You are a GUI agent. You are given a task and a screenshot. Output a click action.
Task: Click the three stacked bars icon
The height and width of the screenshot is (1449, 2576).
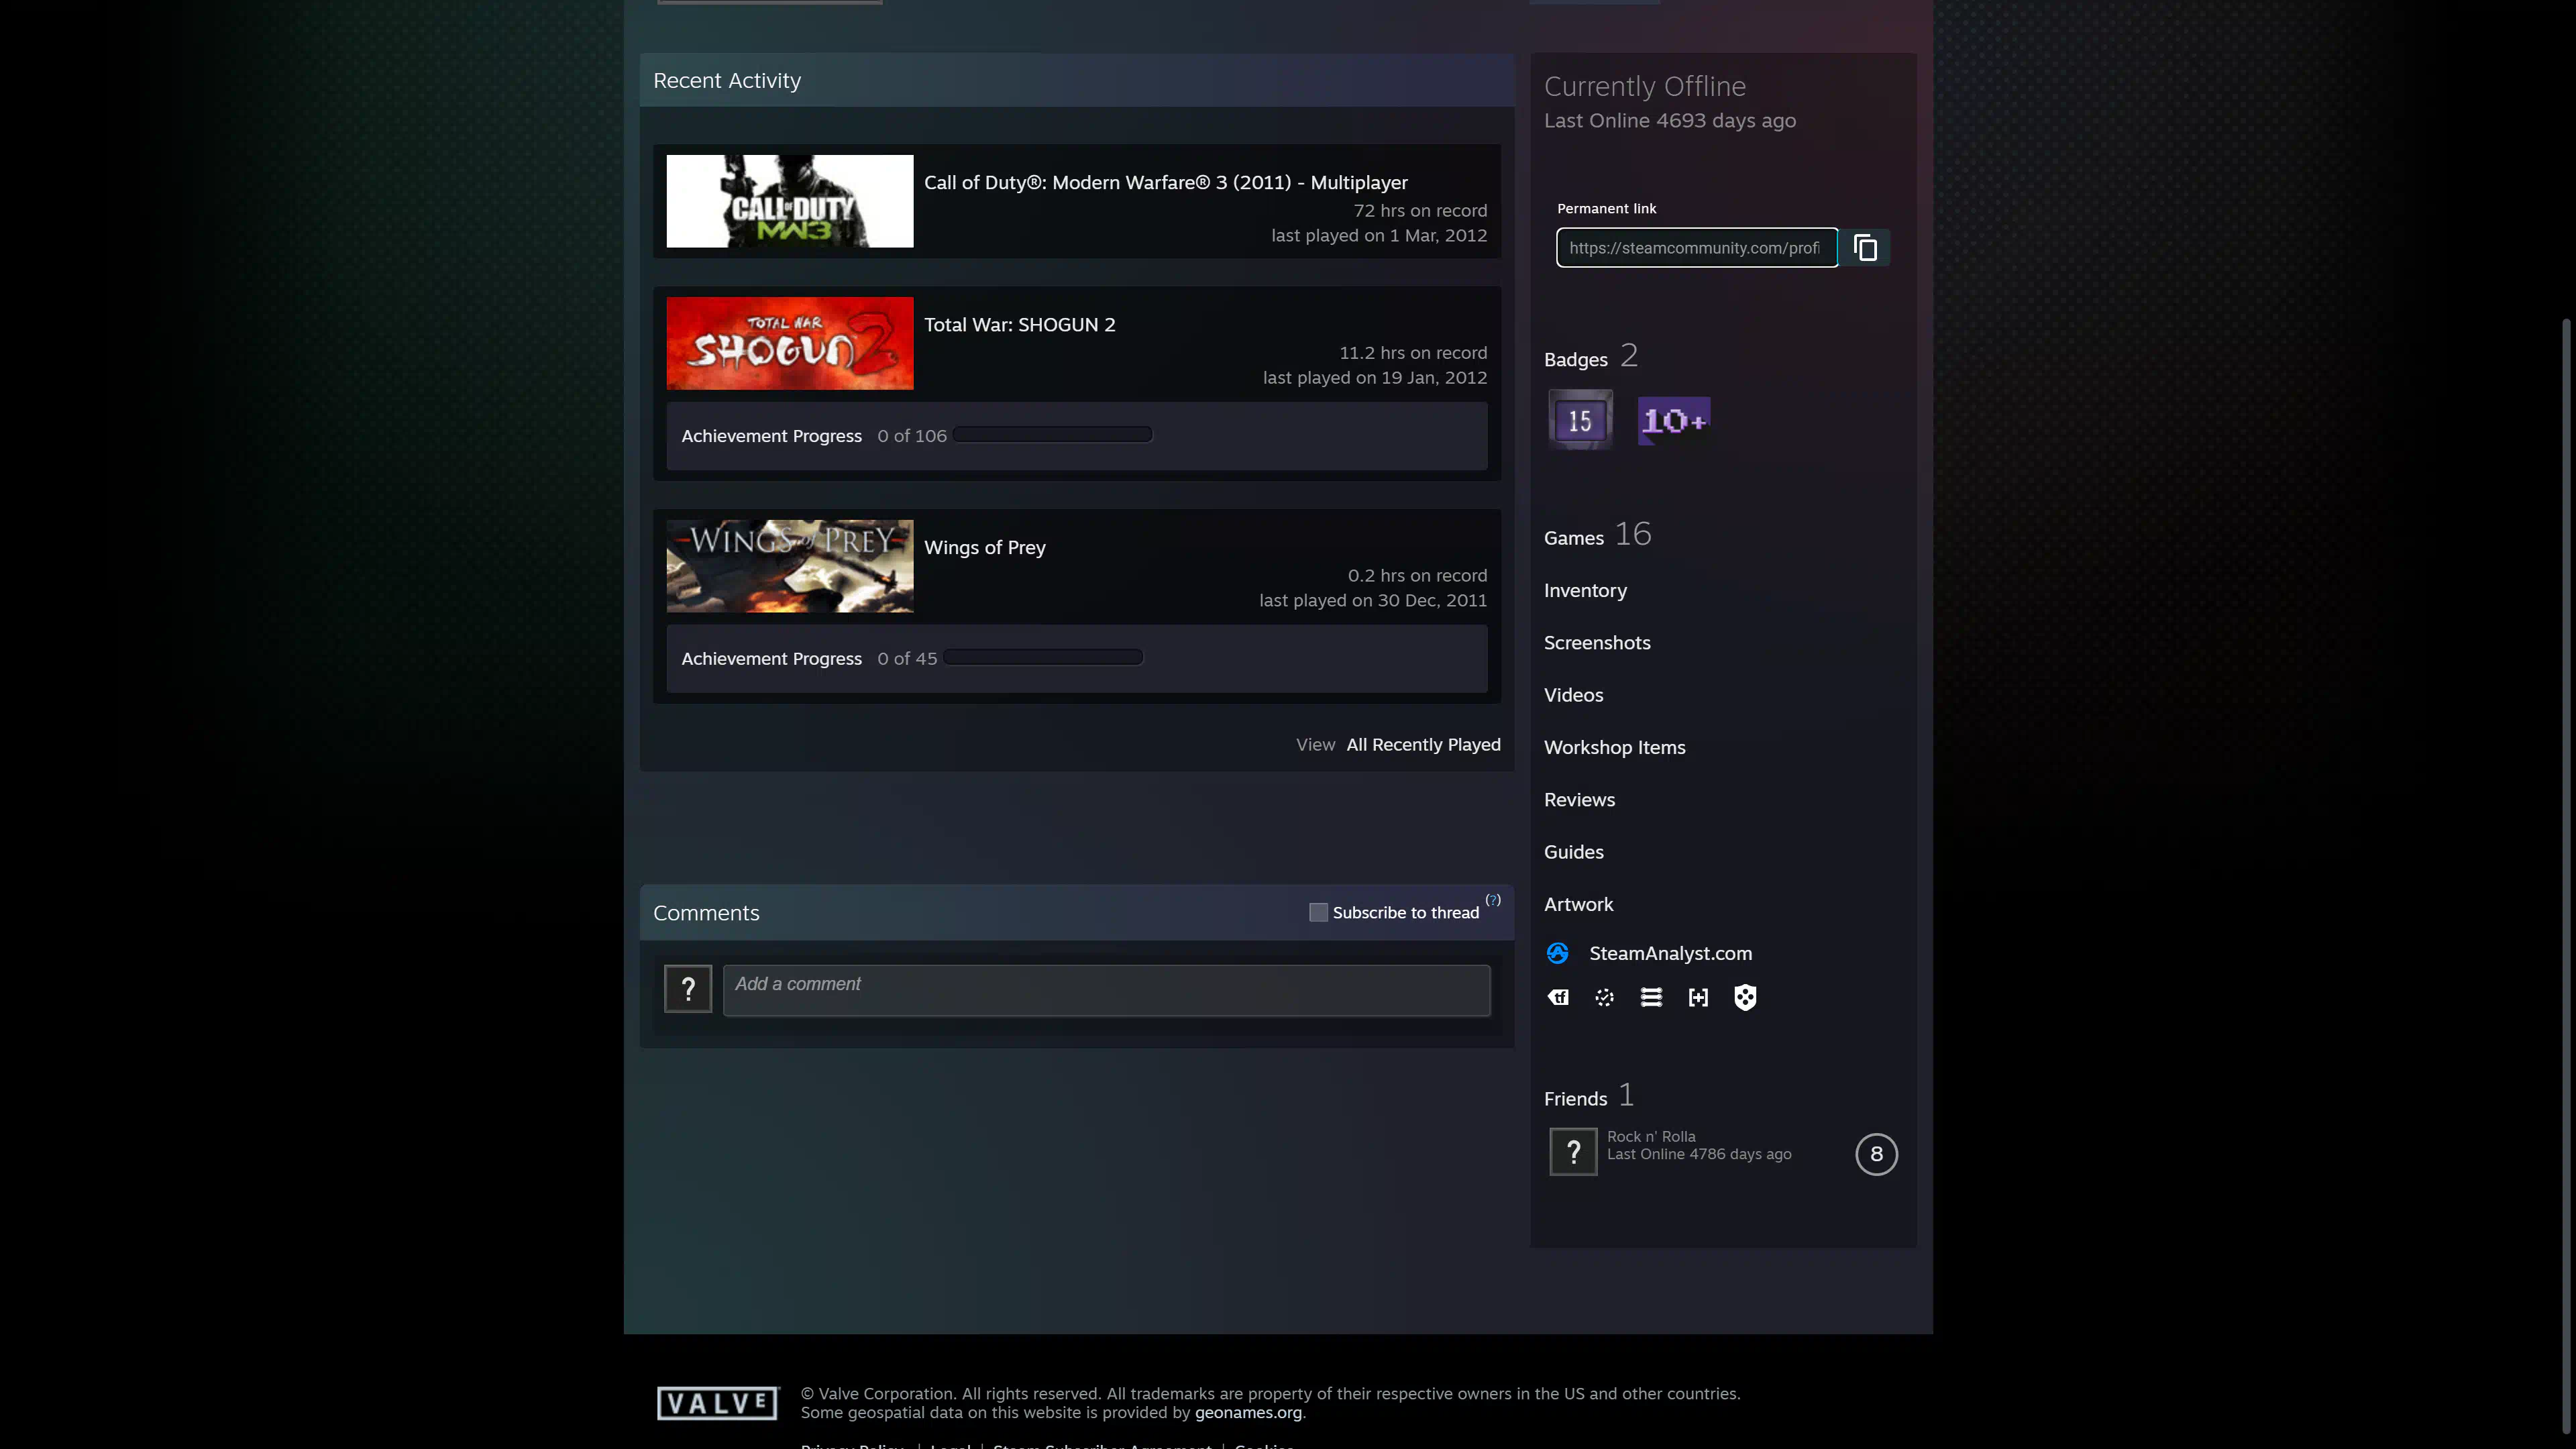(1652, 997)
